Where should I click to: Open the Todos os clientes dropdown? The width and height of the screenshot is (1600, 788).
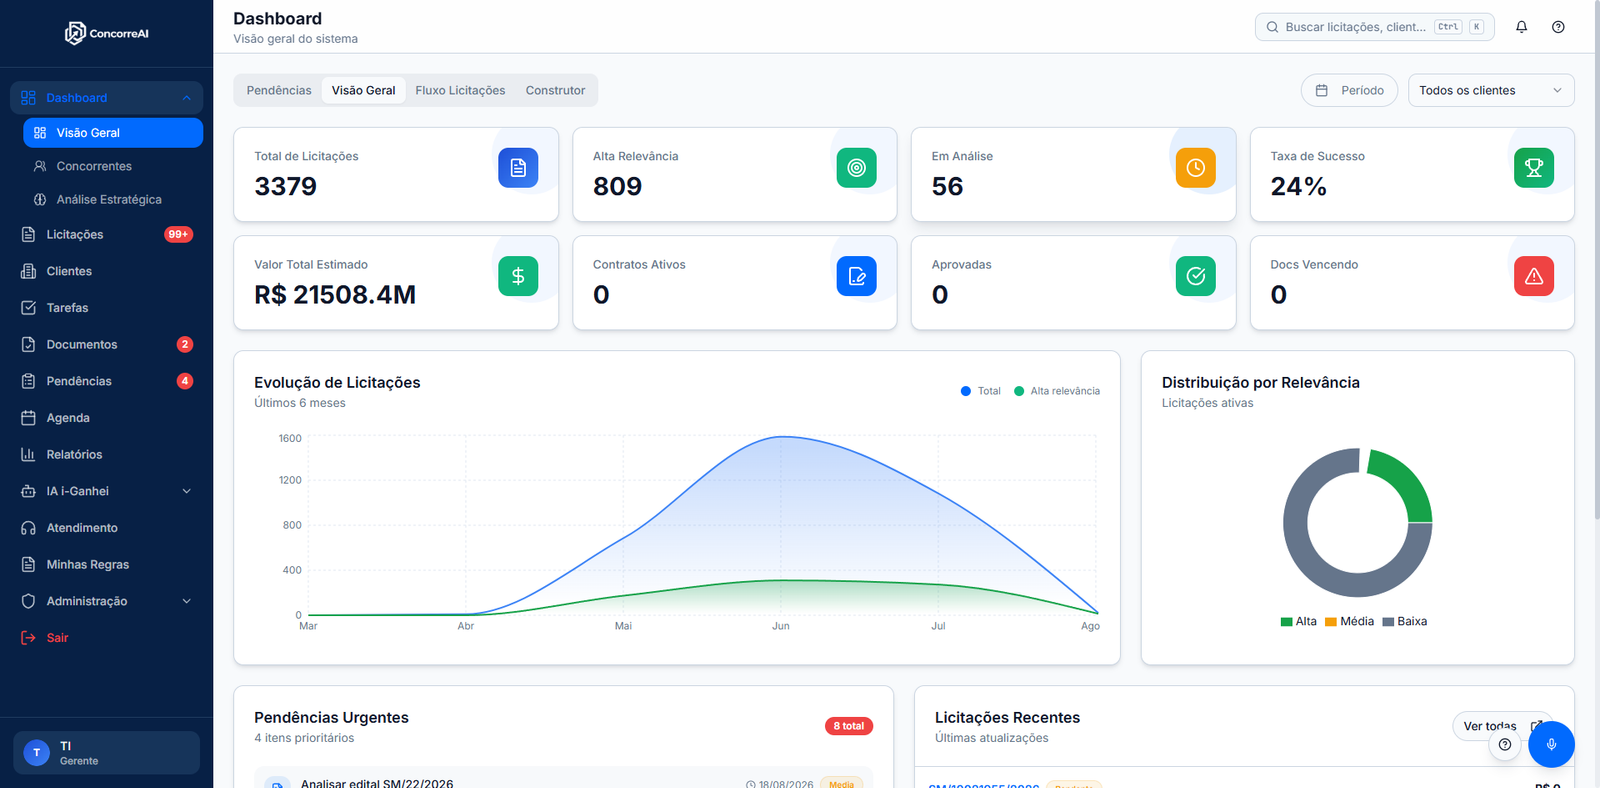[1491, 90]
